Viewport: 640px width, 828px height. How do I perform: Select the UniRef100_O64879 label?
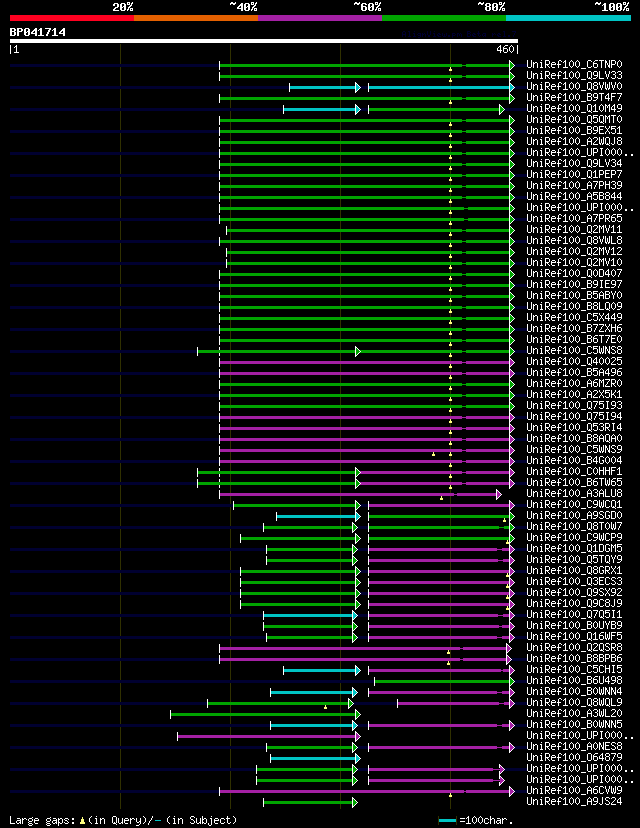click(x=574, y=757)
